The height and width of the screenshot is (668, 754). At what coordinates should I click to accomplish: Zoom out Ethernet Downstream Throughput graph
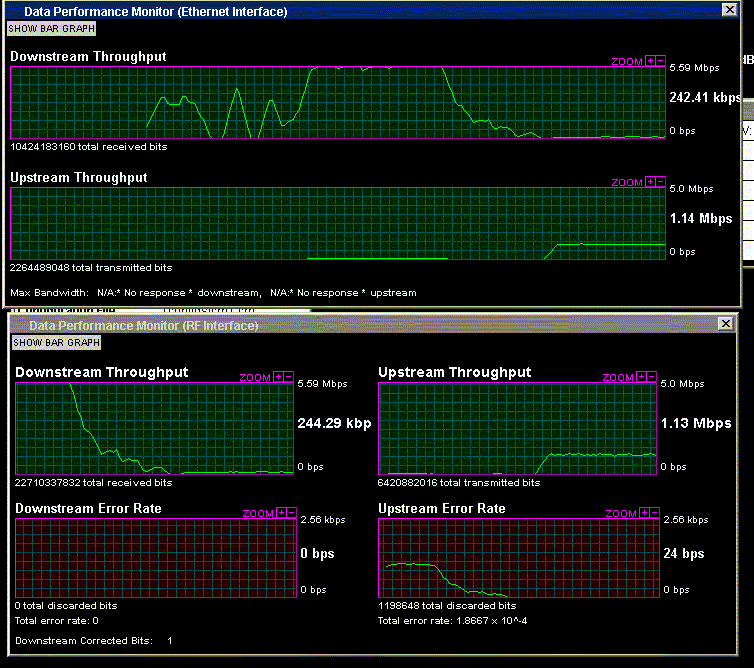pyautogui.click(x=661, y=61)
